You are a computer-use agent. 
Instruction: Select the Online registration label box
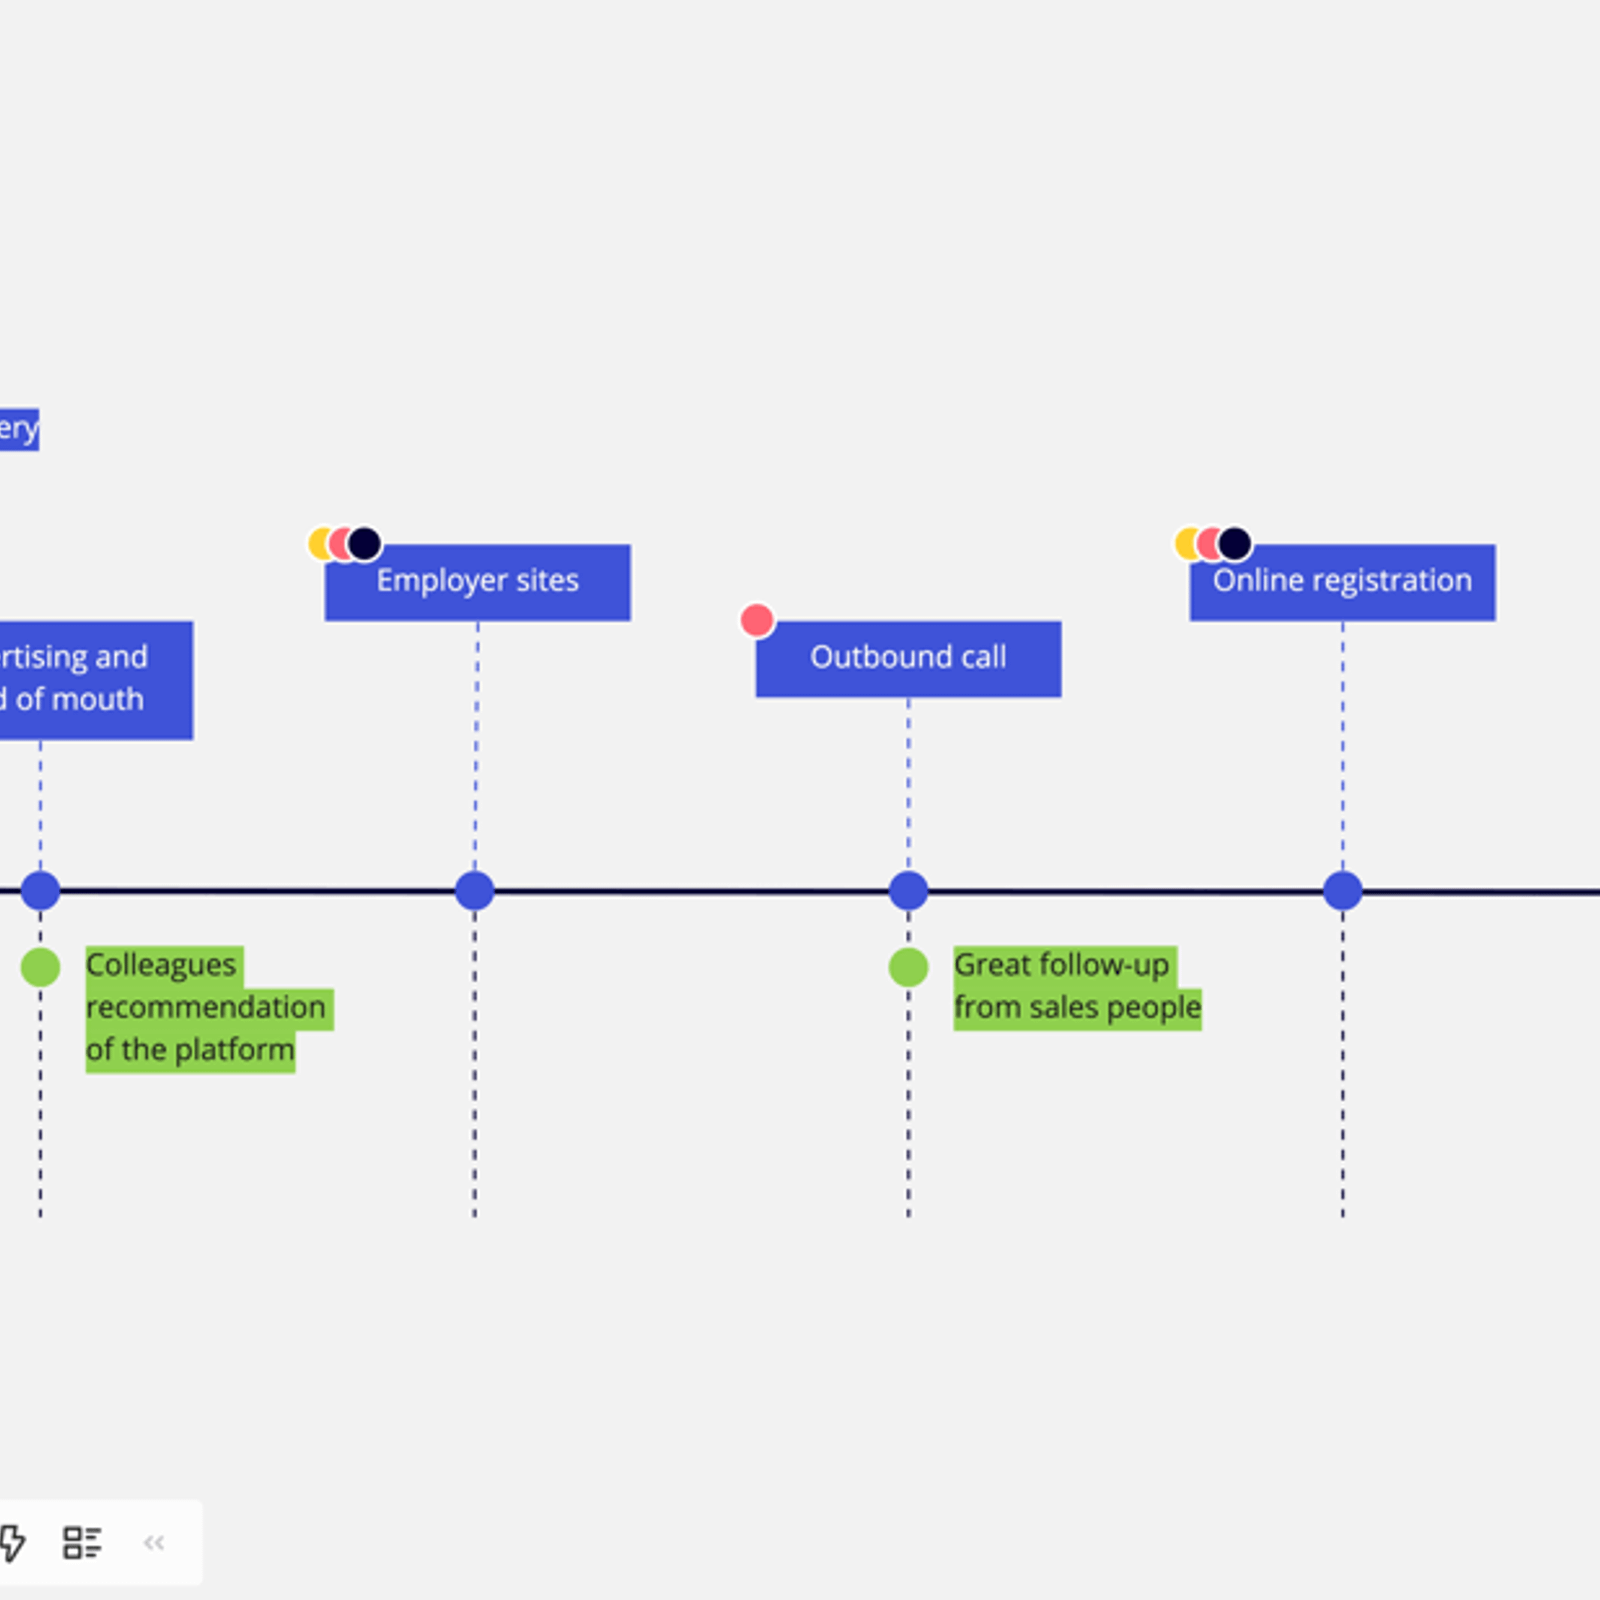coord(1342,582)
